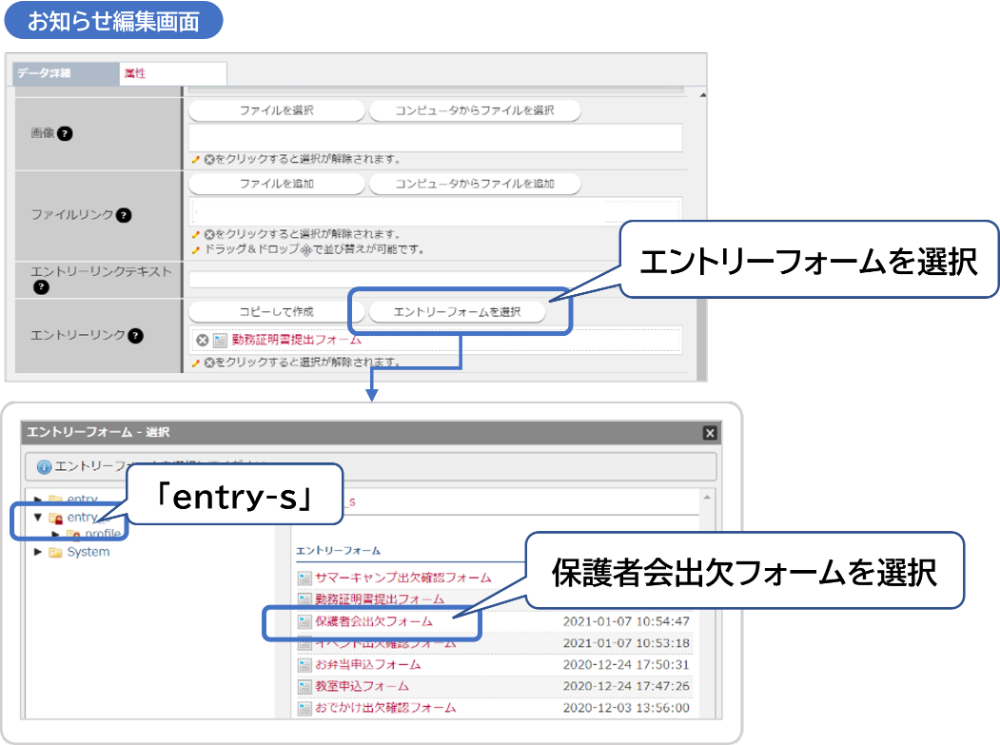
Task: Select the System folder in tree
Action: click(88, 552)
